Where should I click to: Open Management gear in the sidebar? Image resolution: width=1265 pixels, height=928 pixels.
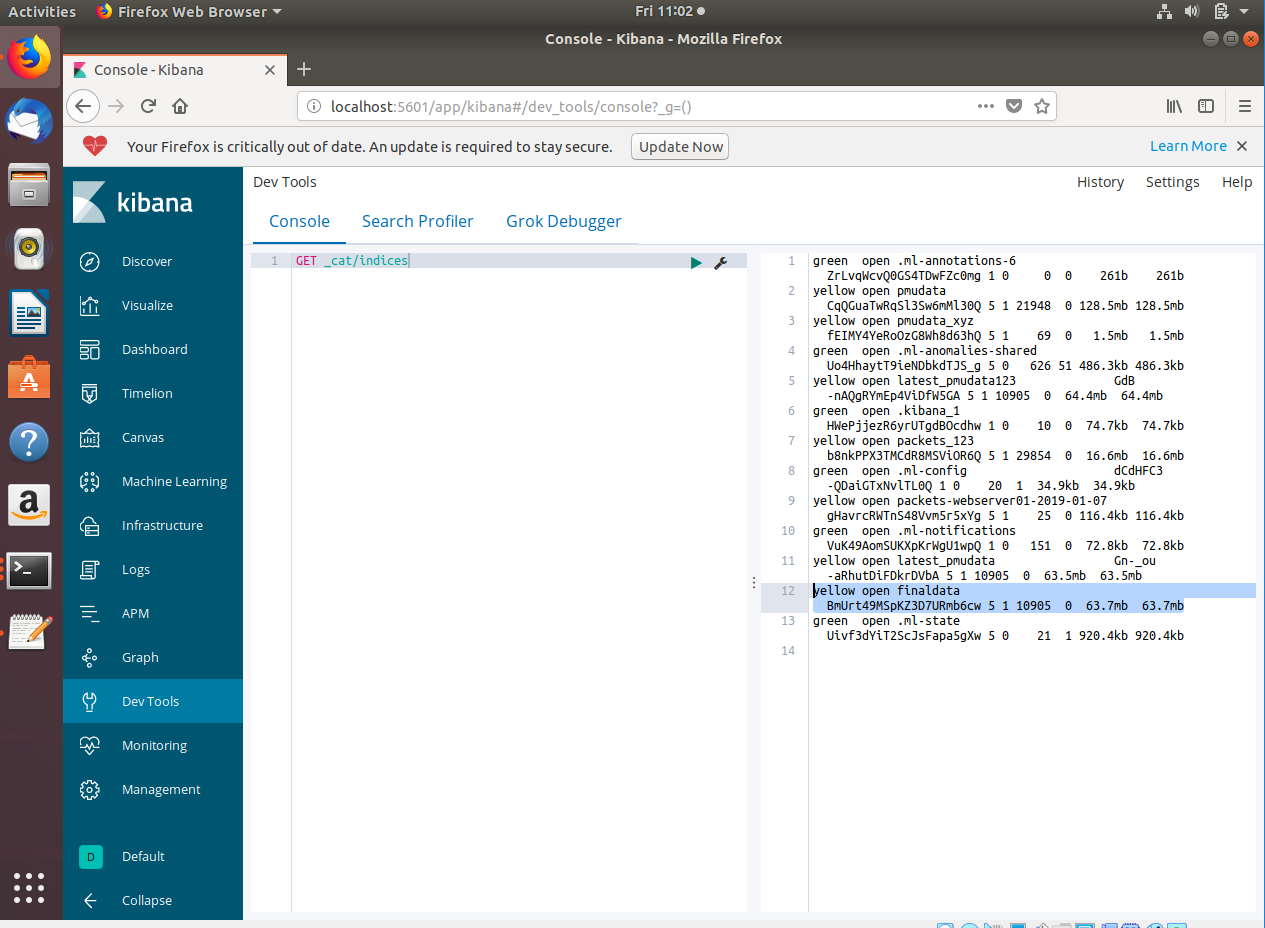[90, 790]
